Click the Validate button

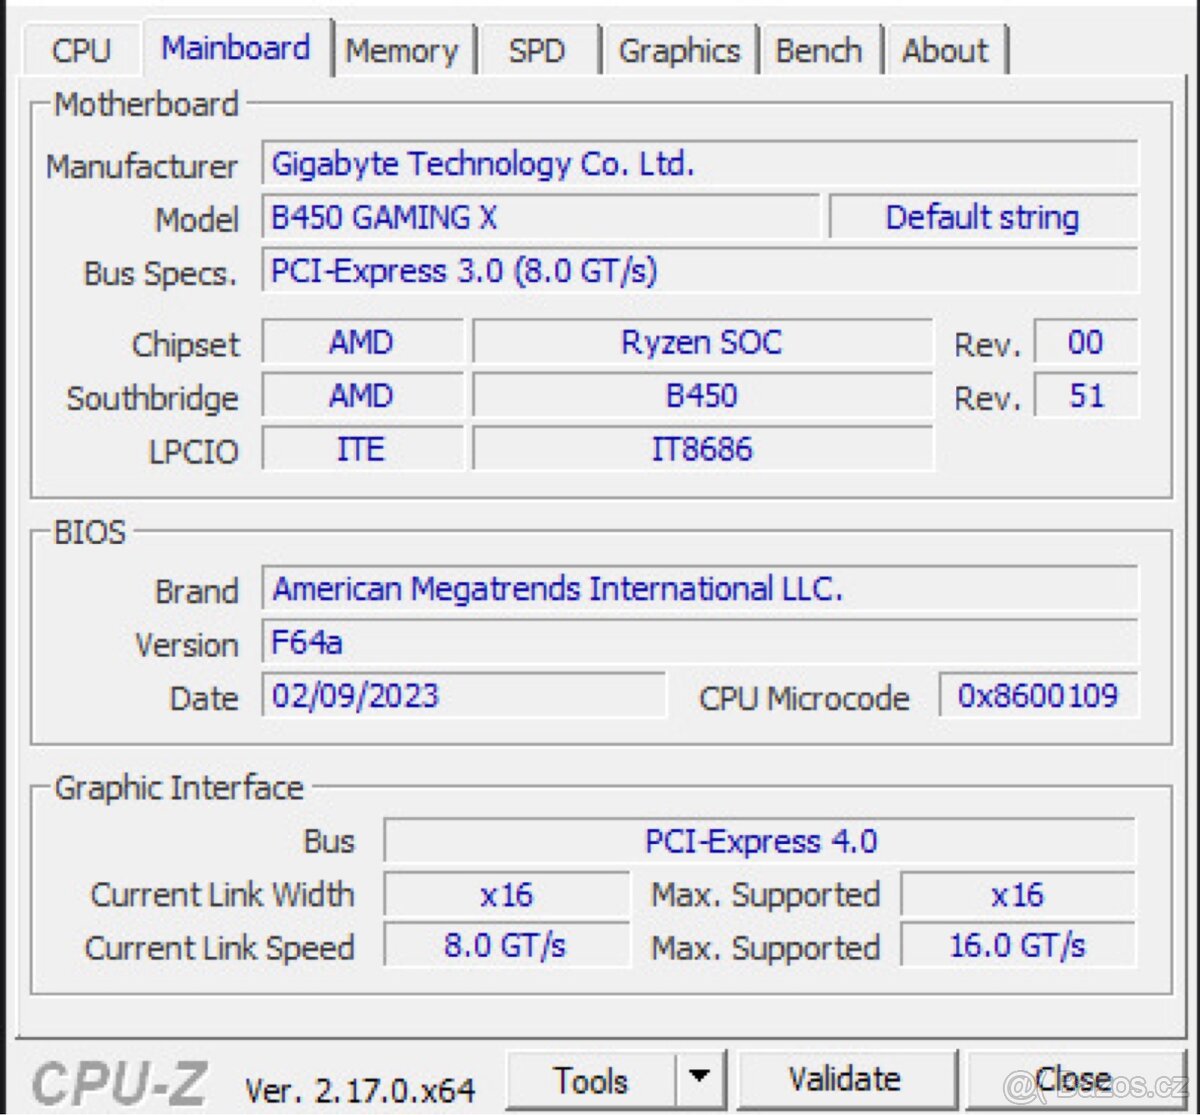[x=845, y=1079]
